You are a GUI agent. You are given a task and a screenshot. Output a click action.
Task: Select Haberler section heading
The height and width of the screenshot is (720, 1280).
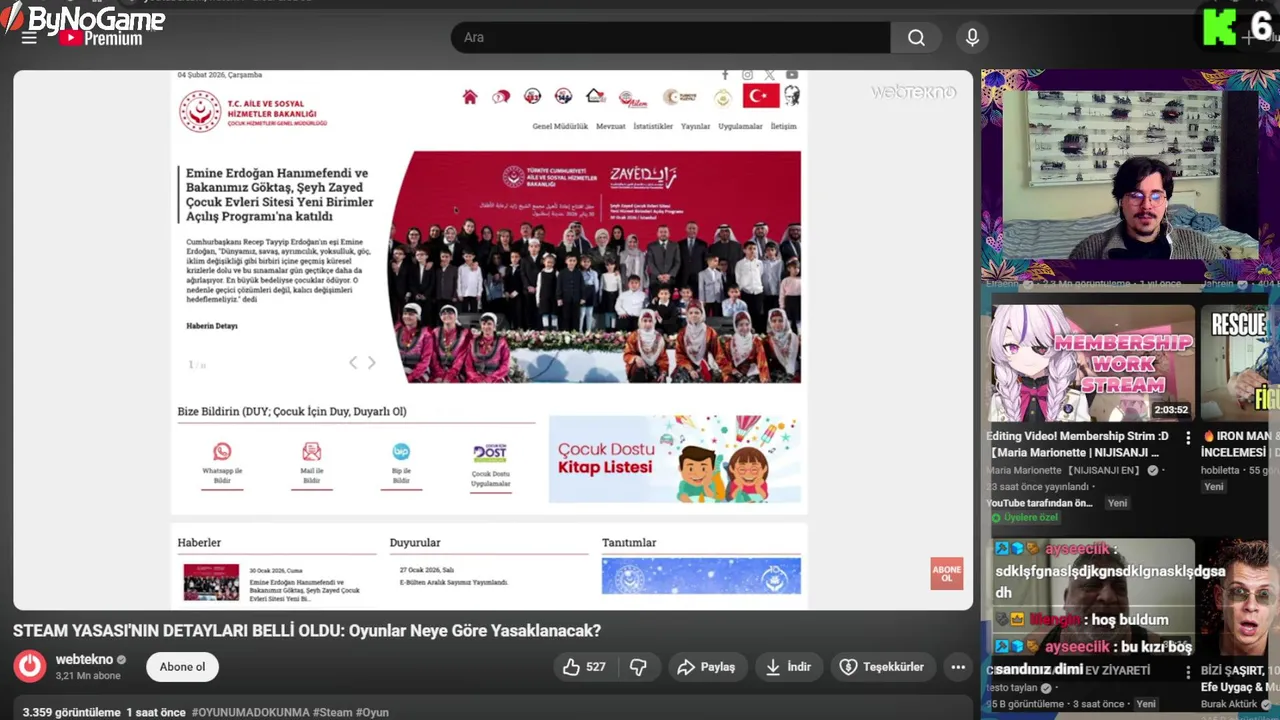[199, 543]
